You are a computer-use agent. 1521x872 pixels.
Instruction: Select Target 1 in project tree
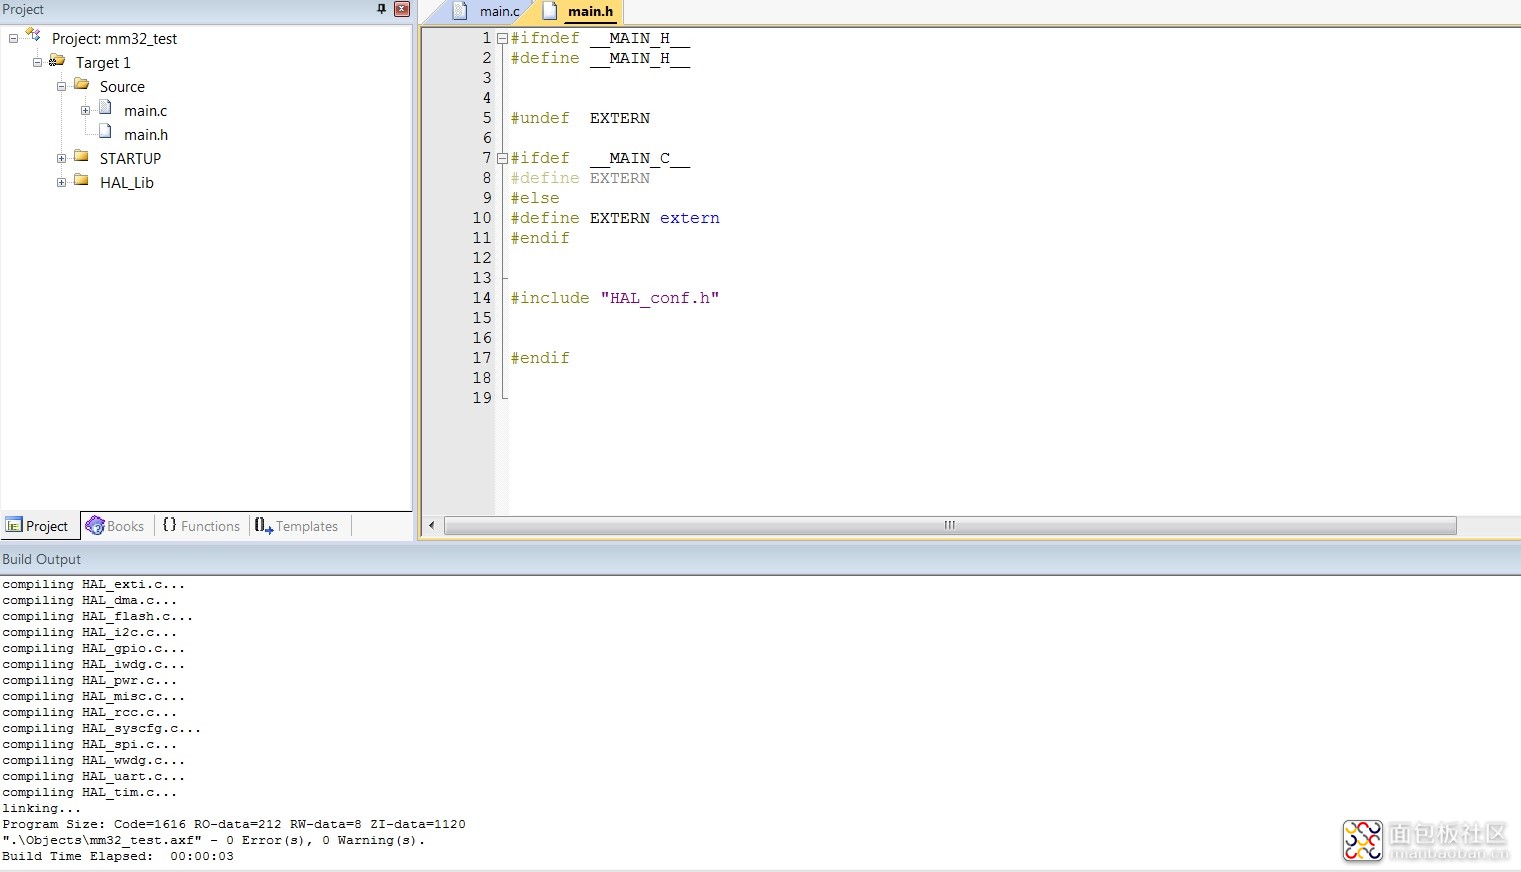click(x=103, y=63)
